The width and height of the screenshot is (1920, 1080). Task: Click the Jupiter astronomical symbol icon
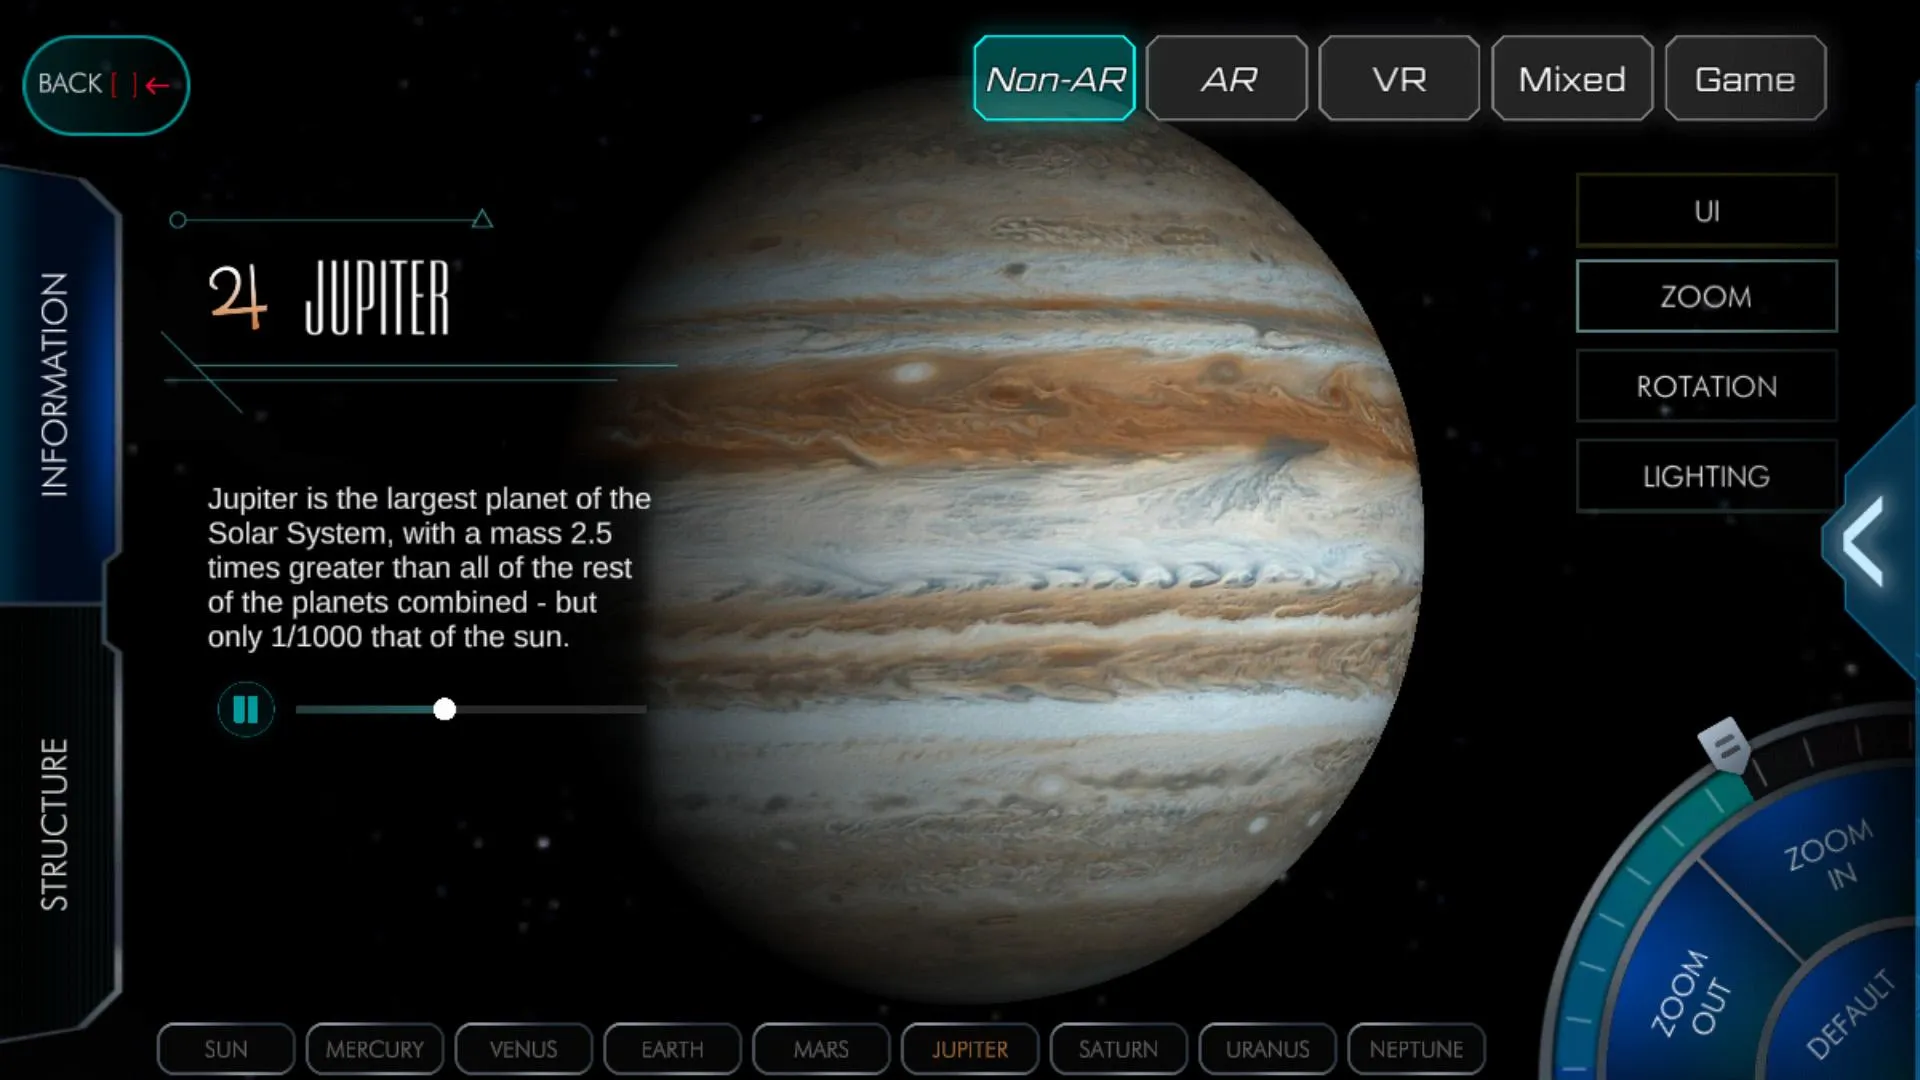237,293
